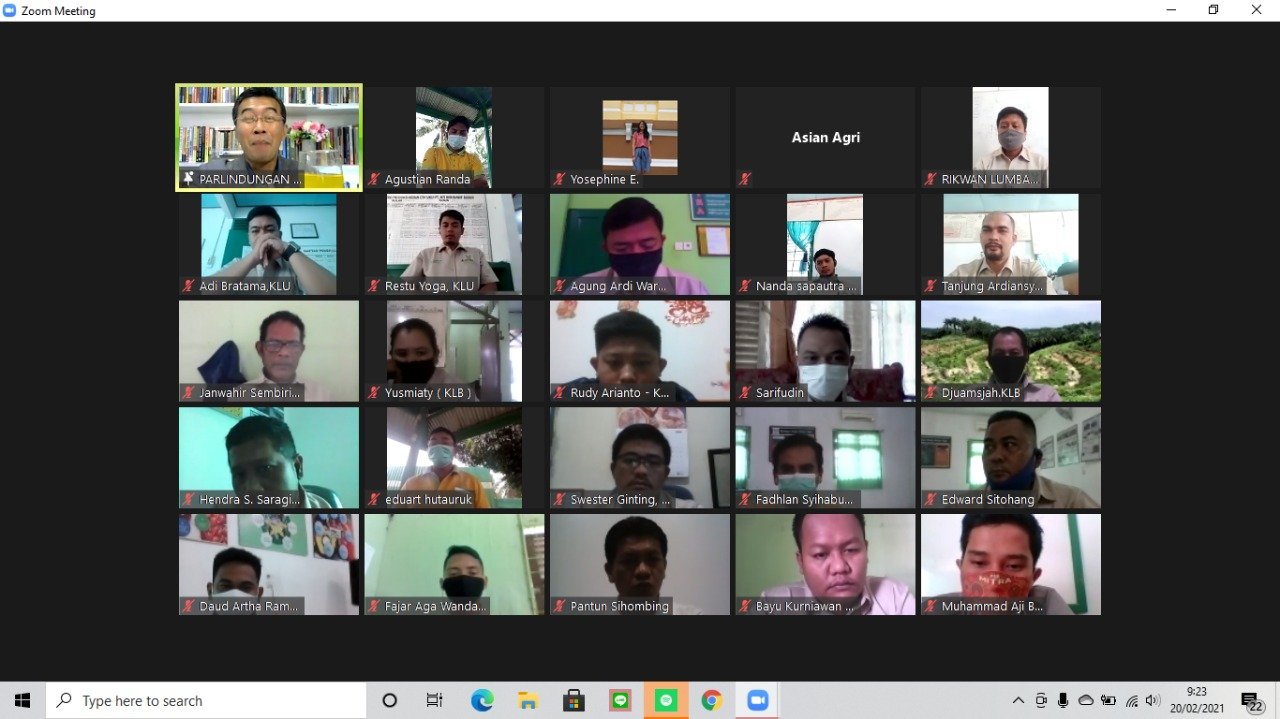The width and height of the screenshot is (1280, 719).
Task: Click the muted microphone icon on Asian Agri tile
Action: point(745,180)
